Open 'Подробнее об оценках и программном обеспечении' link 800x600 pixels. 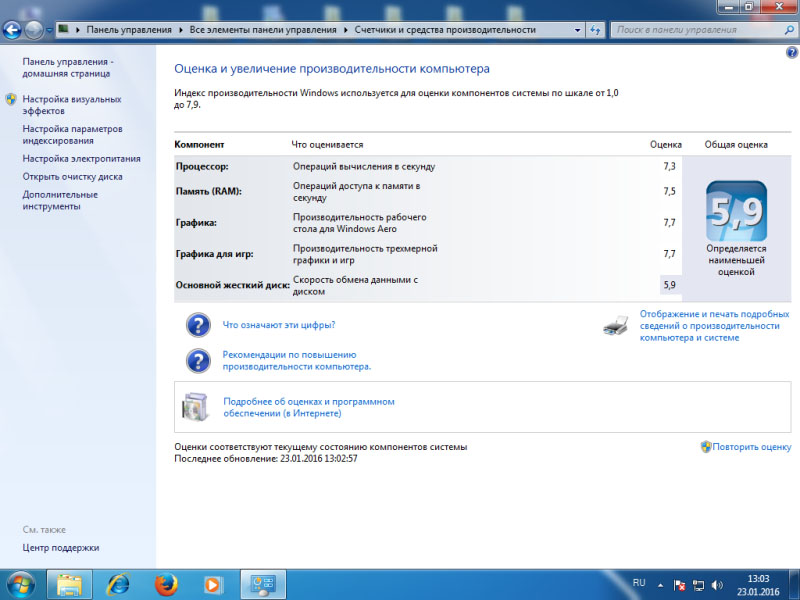click(309, 407)
